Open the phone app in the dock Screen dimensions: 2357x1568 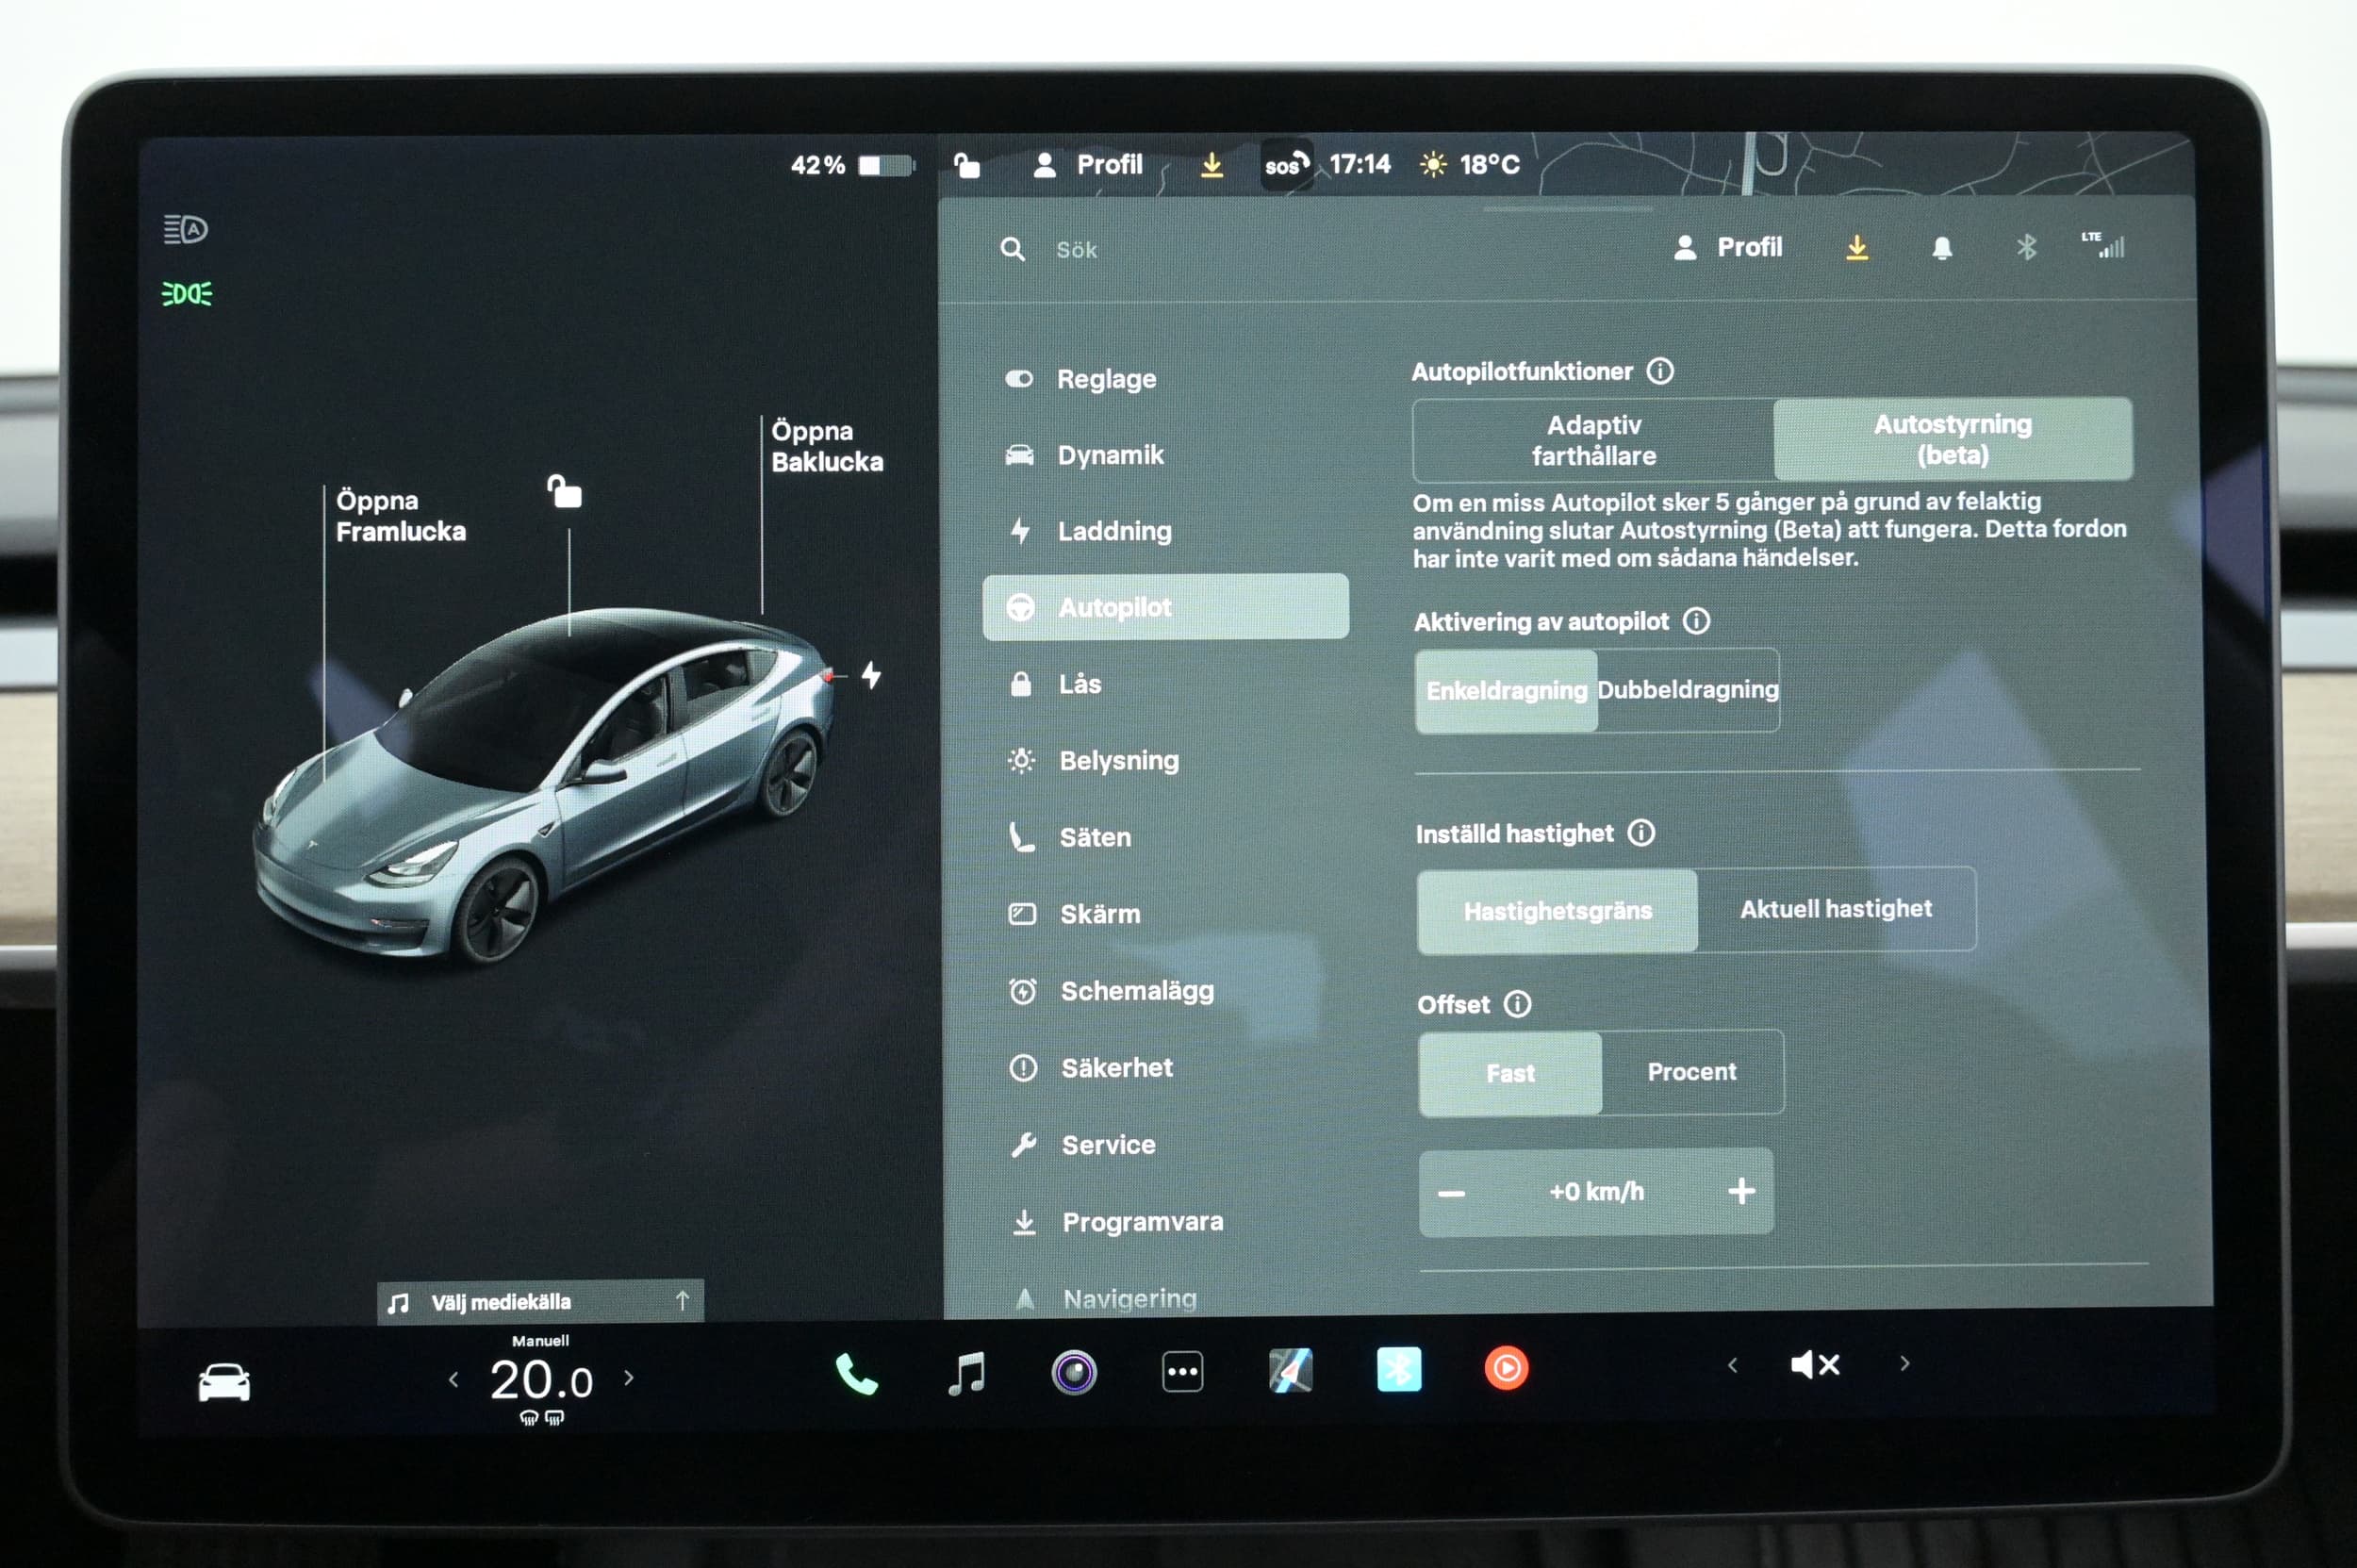(x=856, y=1373)
